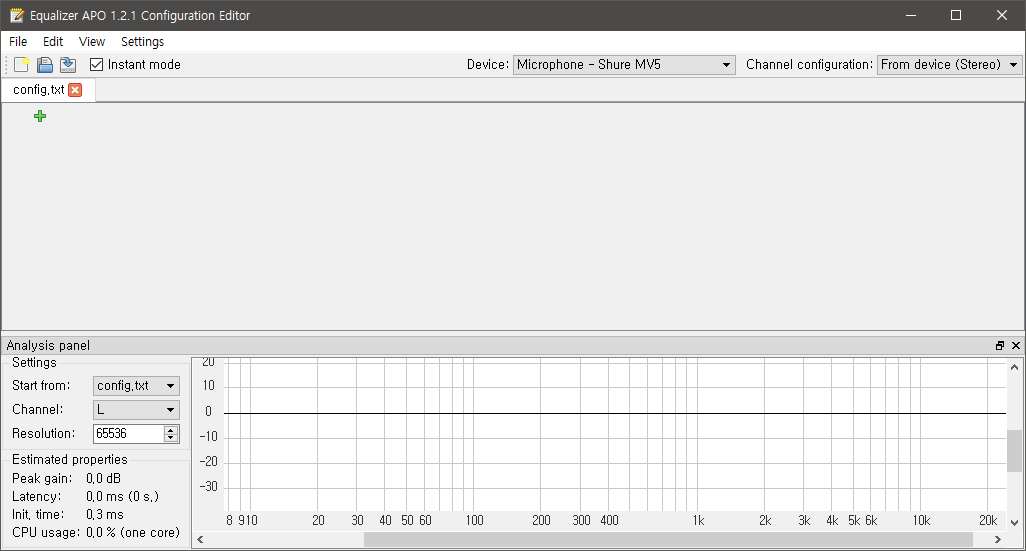
Task: Click graph horizontal scrollbar left arrow
Action: 200,540
